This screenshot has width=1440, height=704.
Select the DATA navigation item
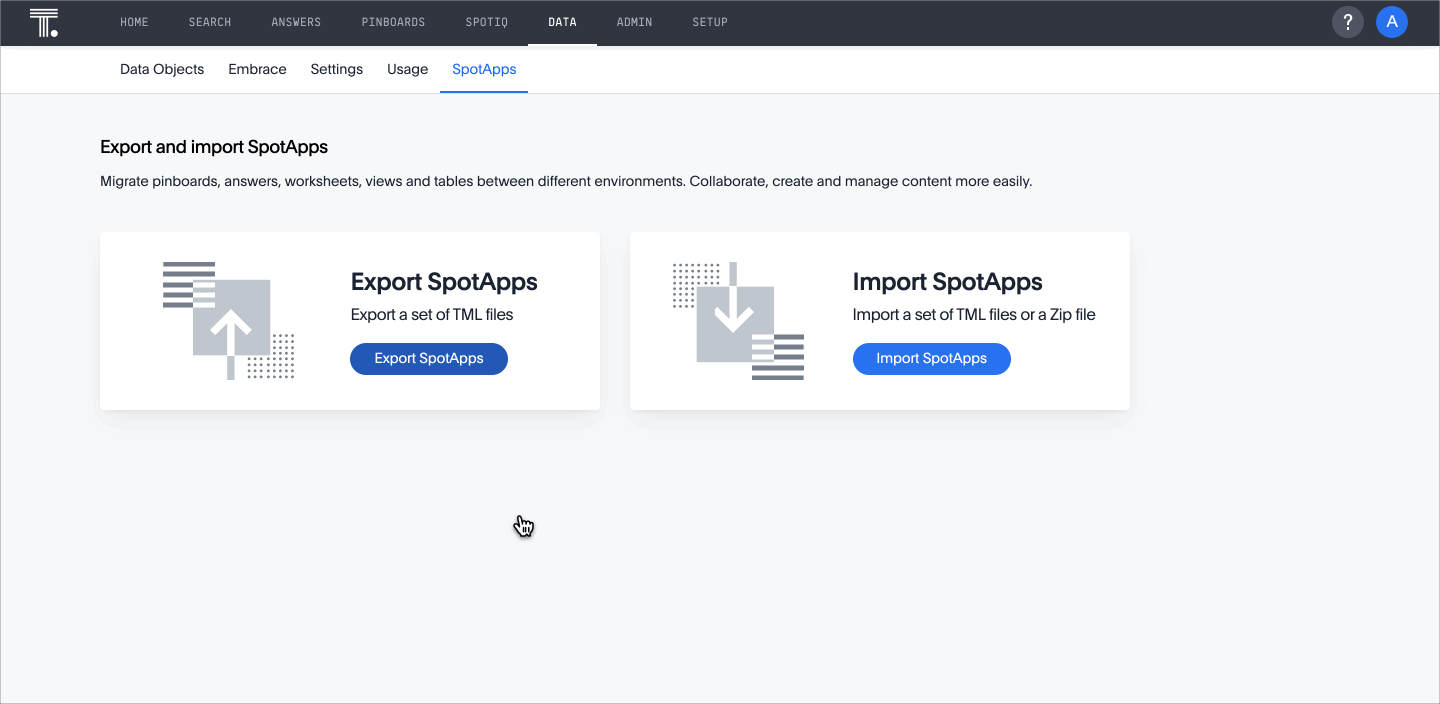point(562,22)
